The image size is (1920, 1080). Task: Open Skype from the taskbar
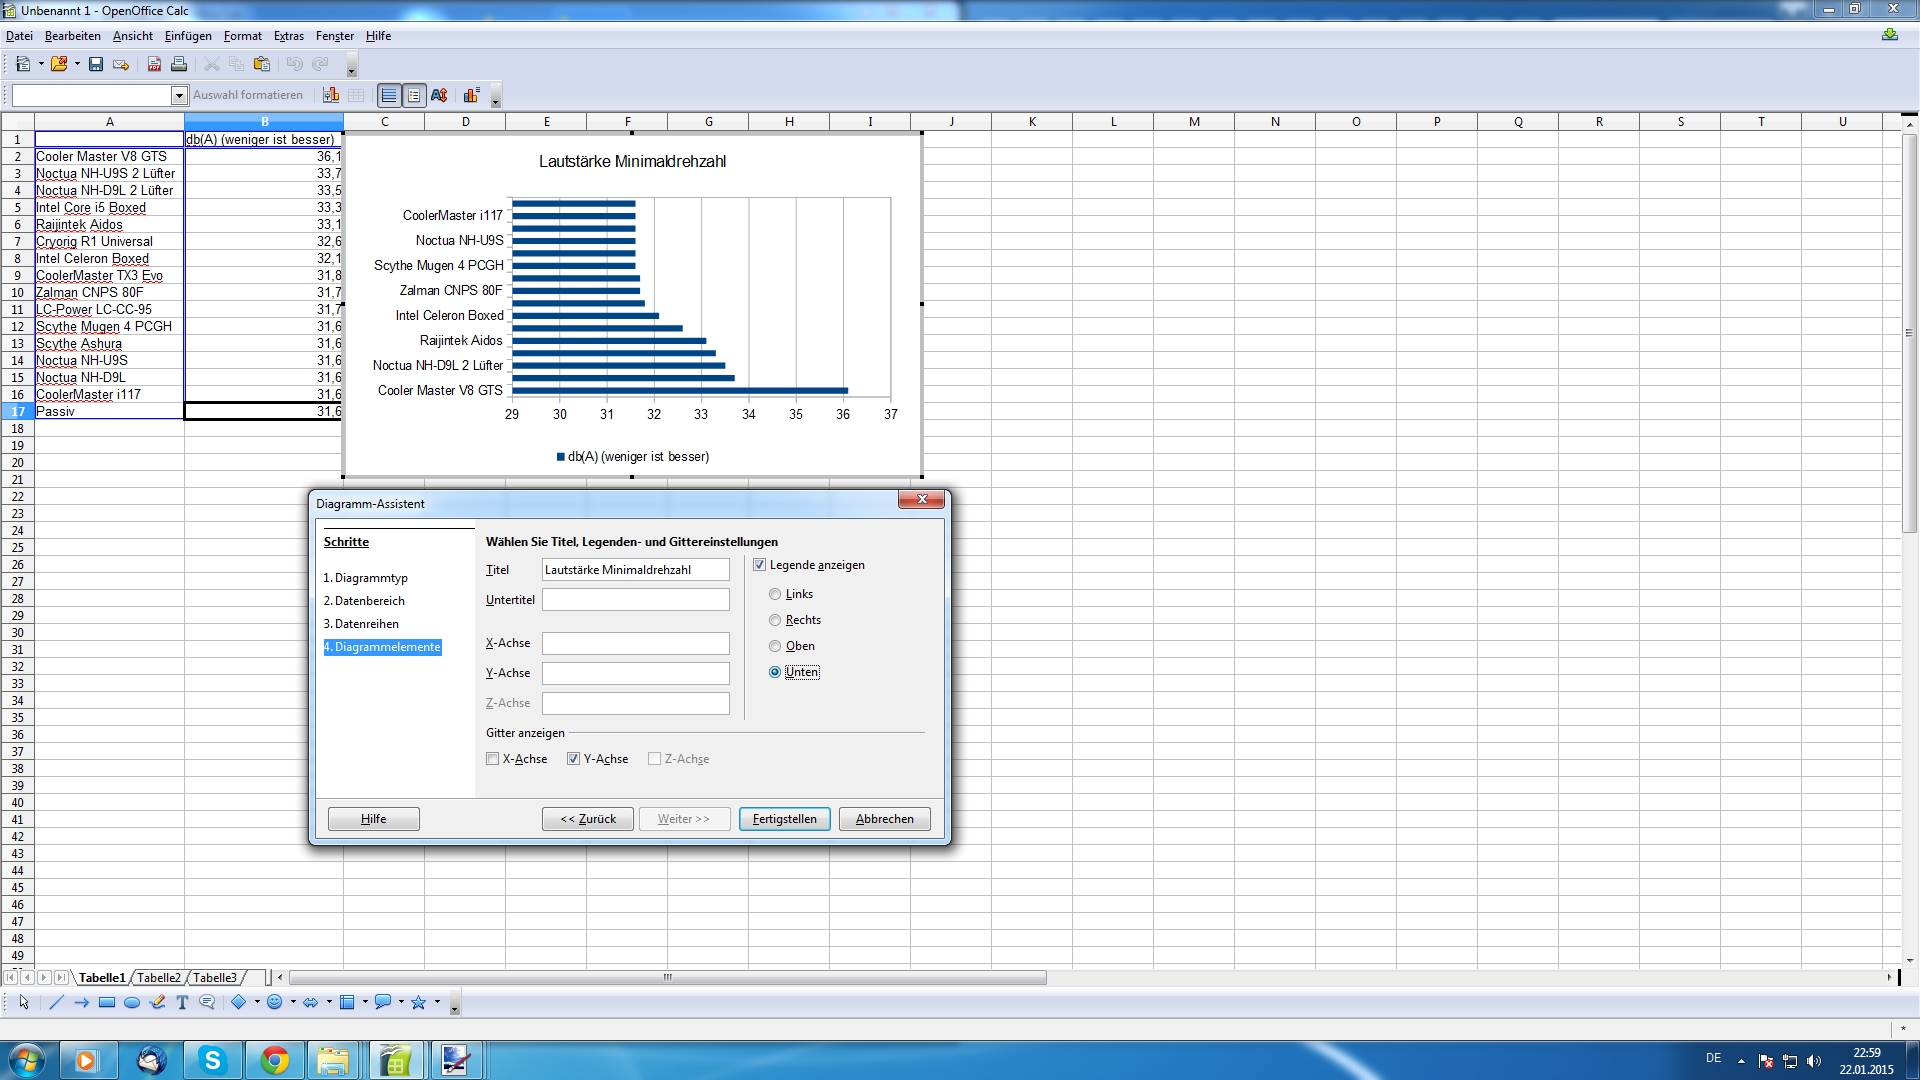coord(213,1060)
